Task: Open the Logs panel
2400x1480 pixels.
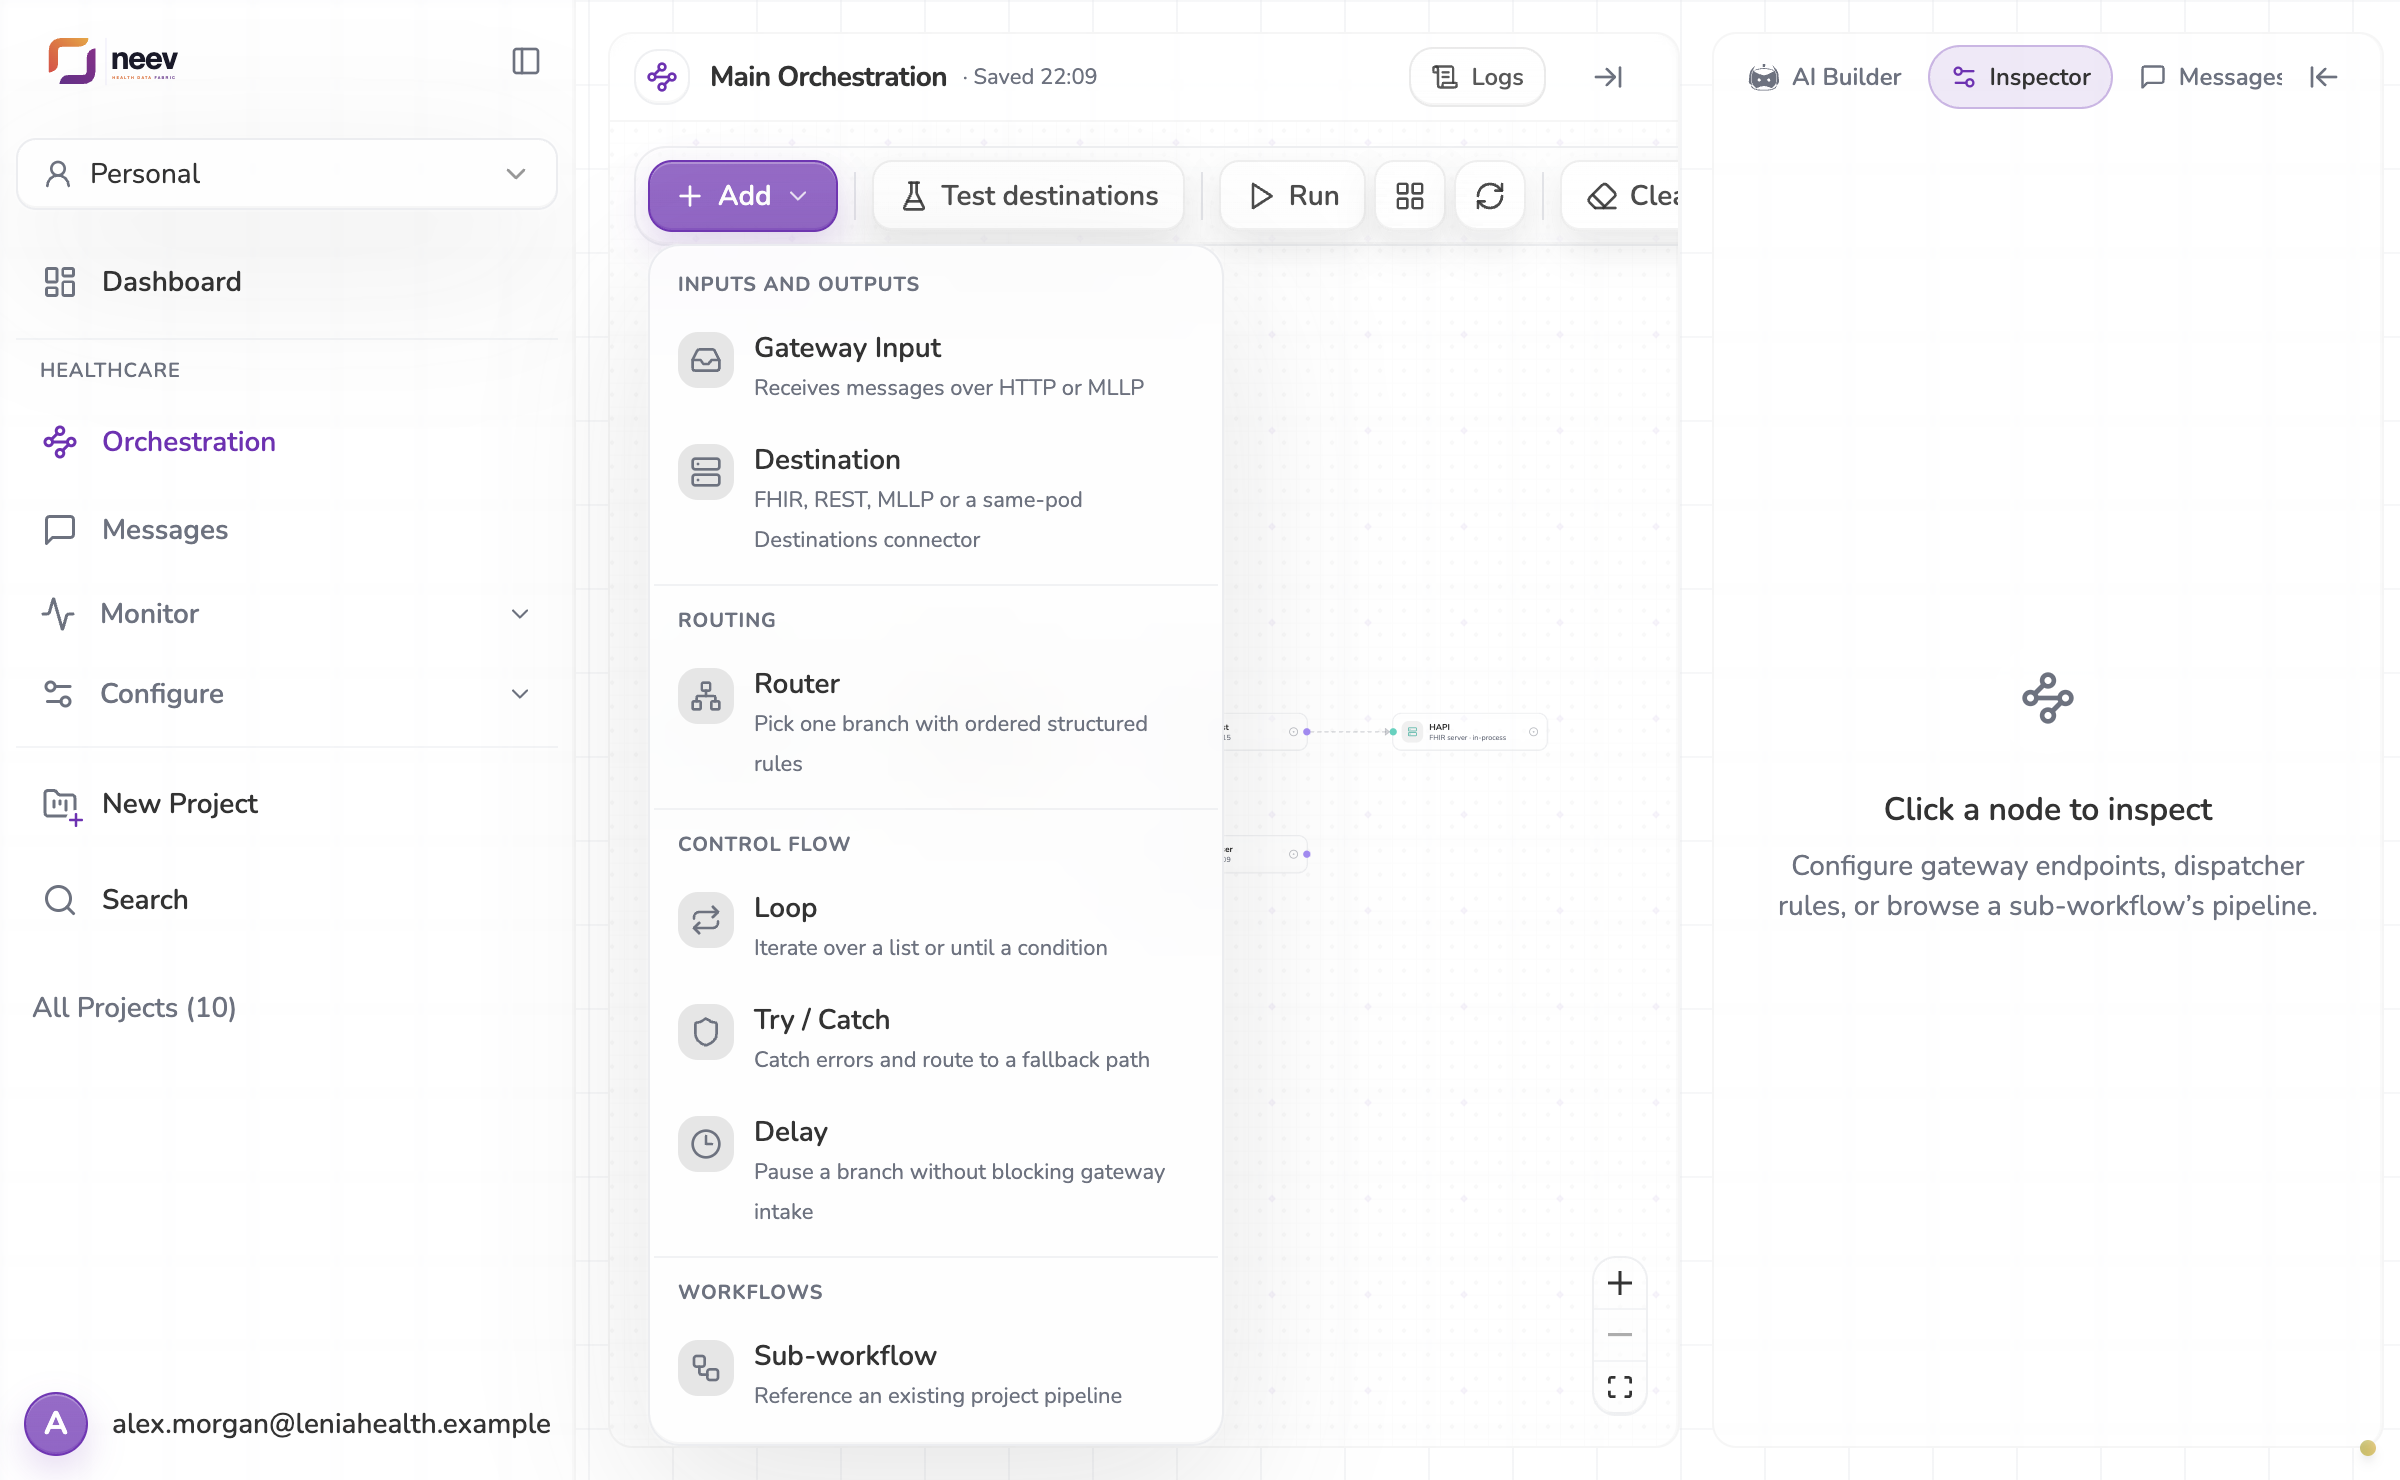Action: [x=1477, y=77]
